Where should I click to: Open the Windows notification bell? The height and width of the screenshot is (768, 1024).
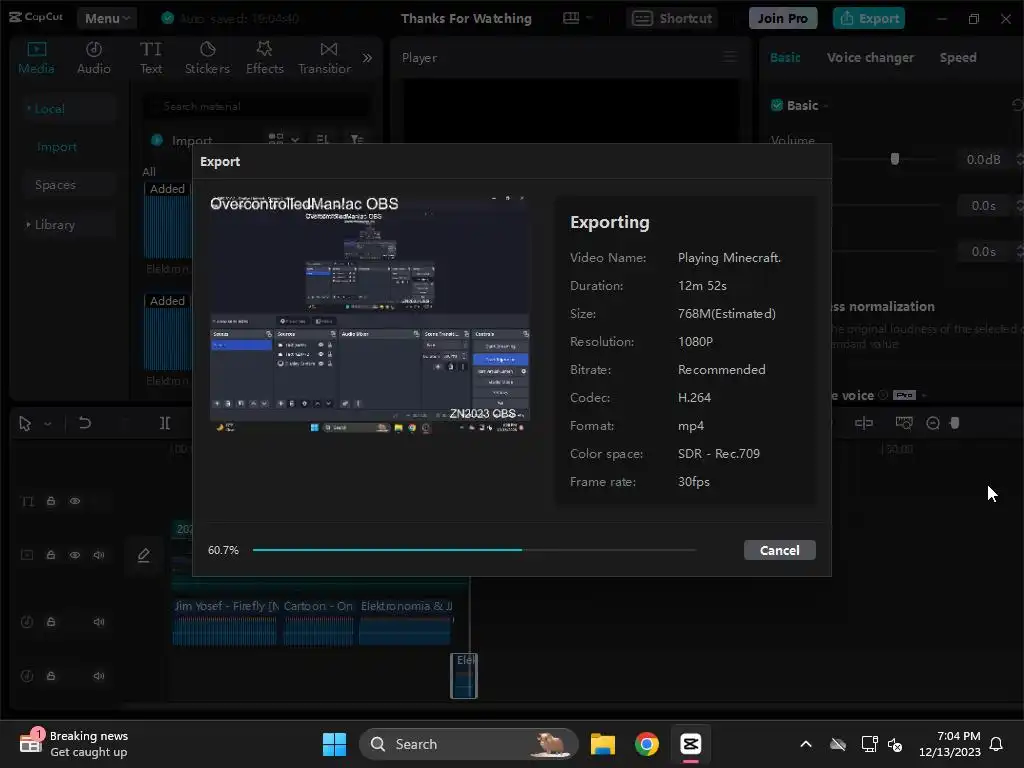click(x=996, y=744)
